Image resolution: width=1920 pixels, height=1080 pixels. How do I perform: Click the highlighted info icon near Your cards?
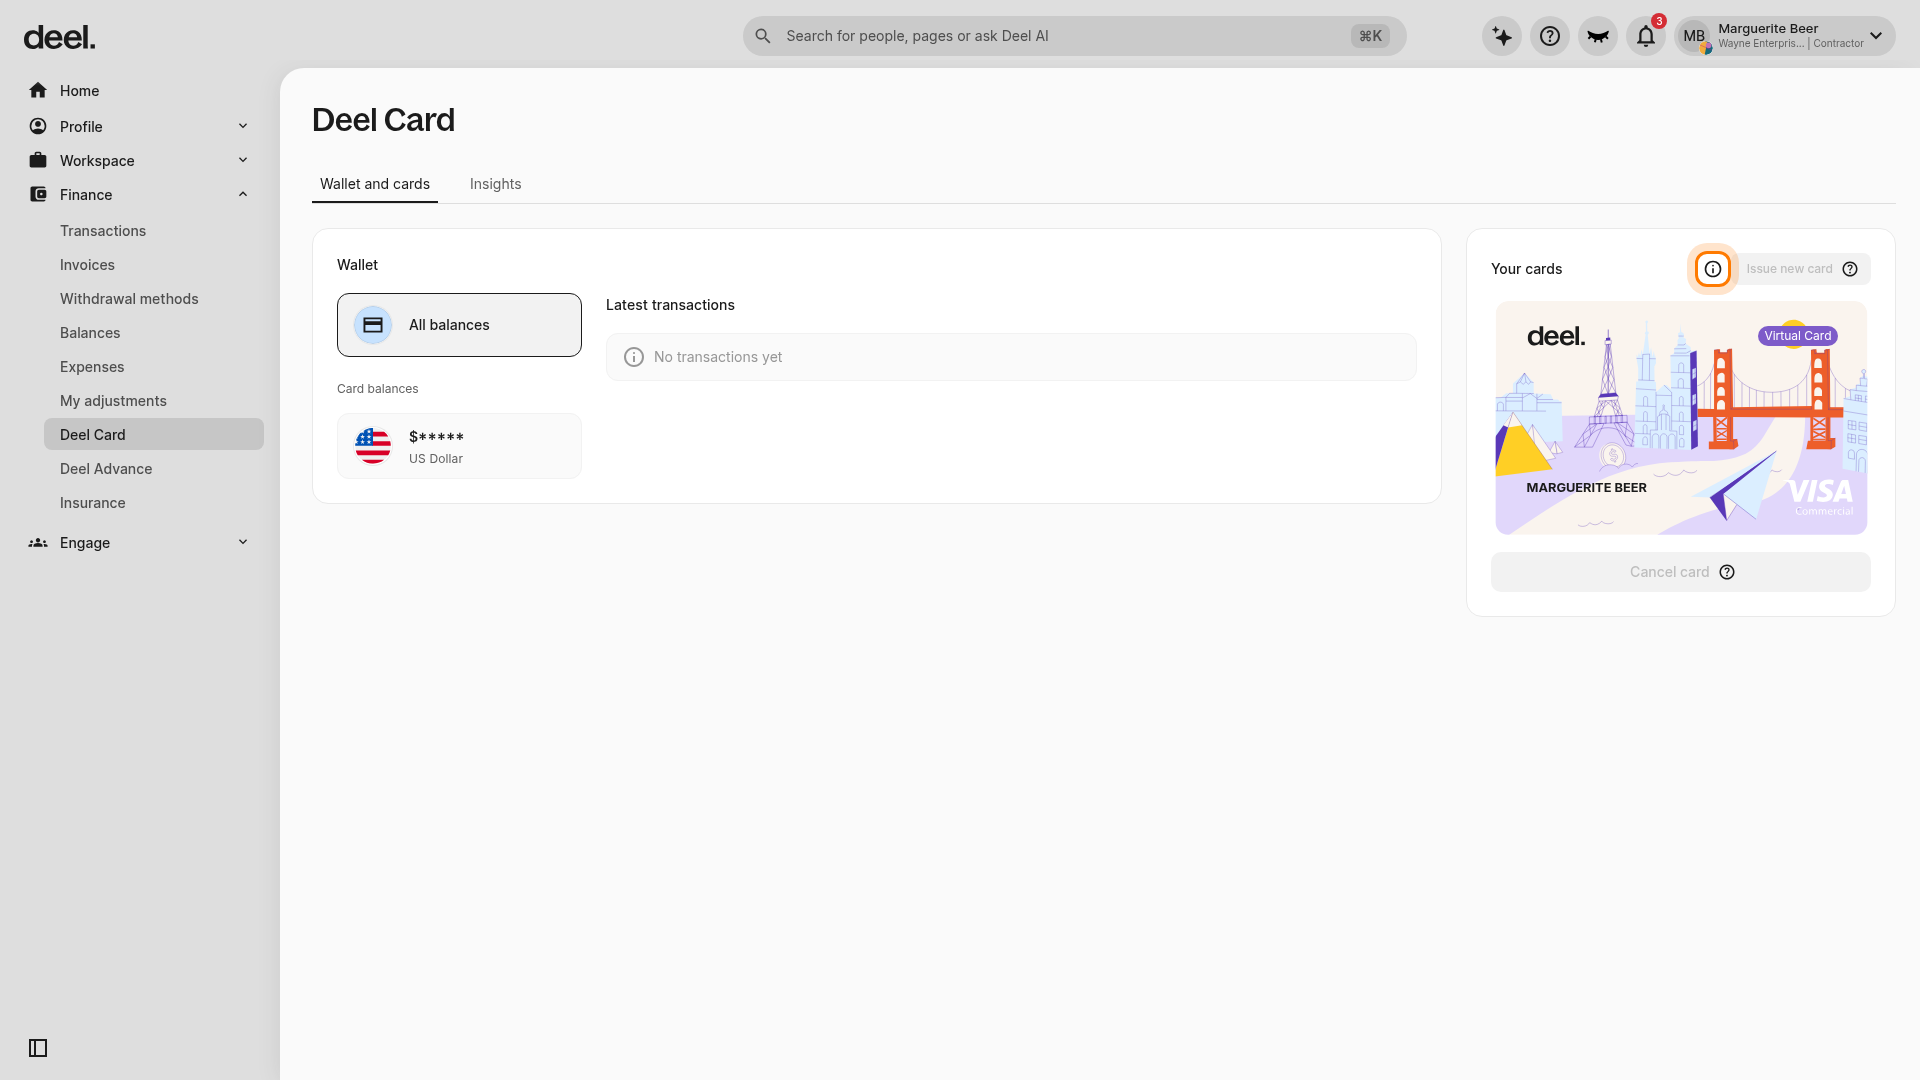(x=1713, y=269)
